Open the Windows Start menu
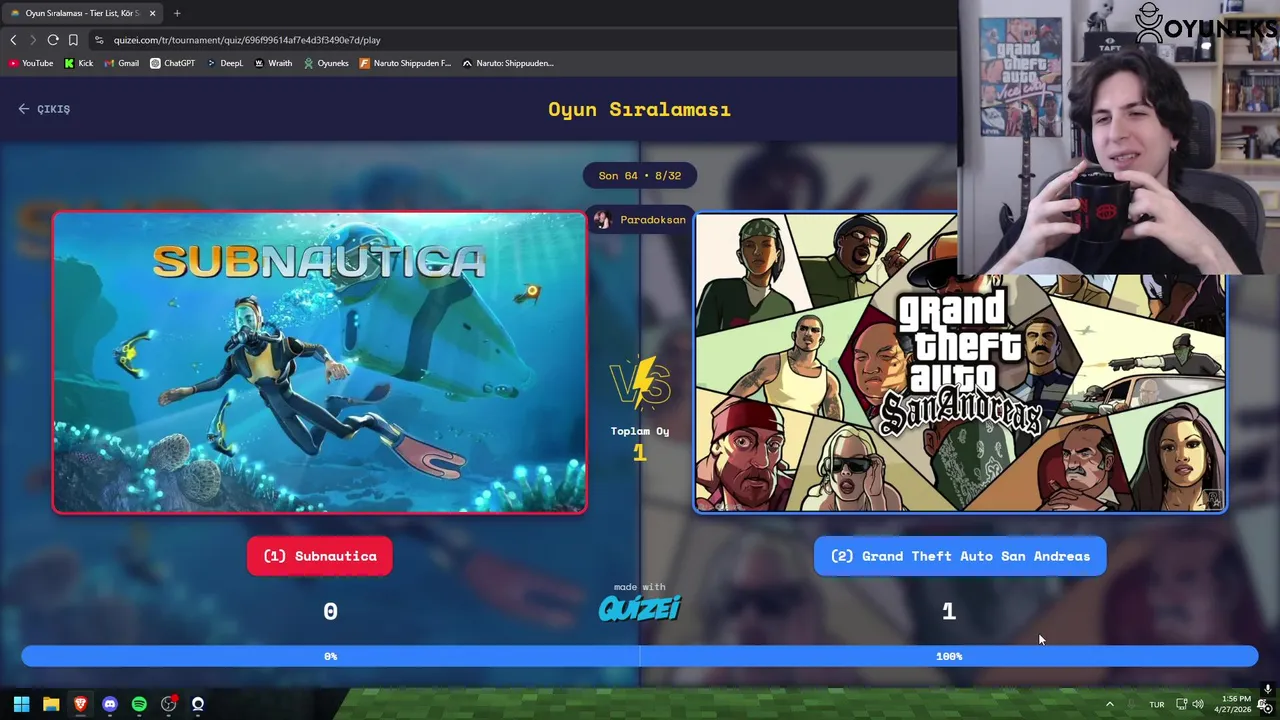This screenshot has height=720, width=1280. point(21,704)
